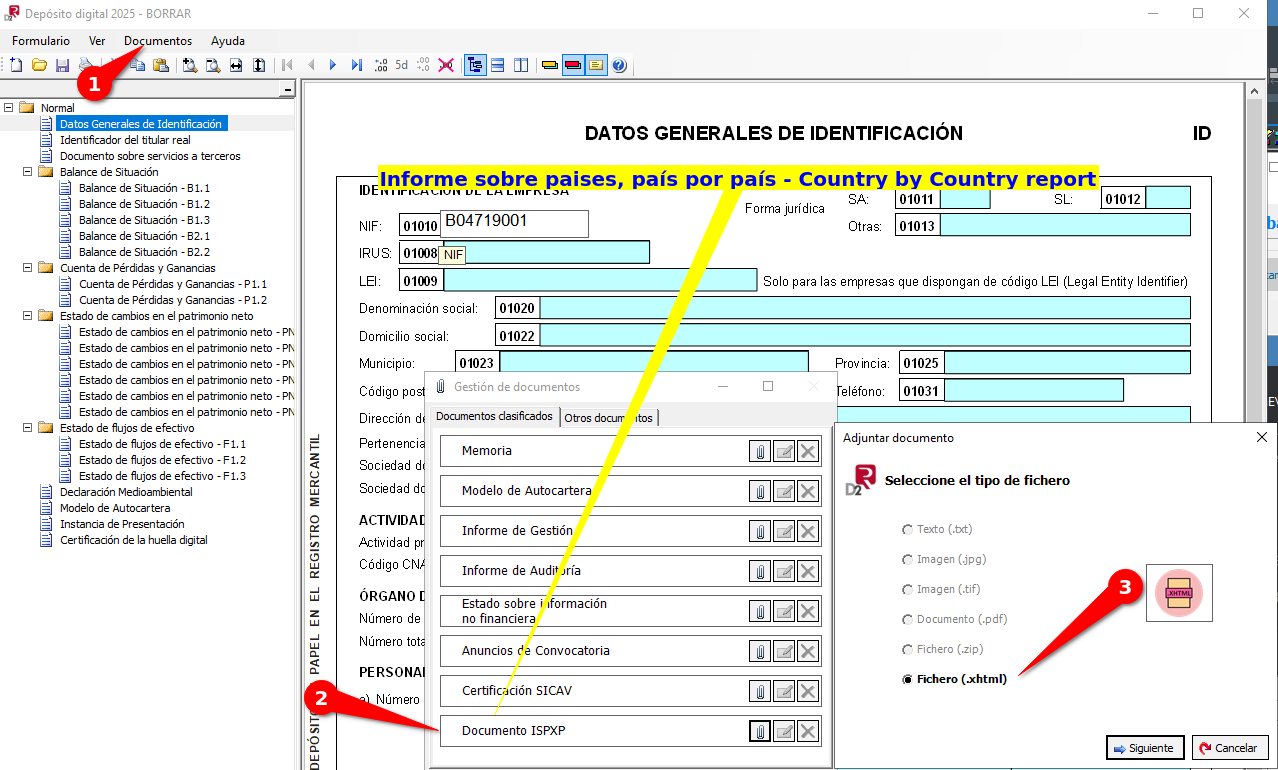Select Texto (.txt) file type
Image resolution: width=1278 pixels, height=770 pixels.
(x=938, y=529)
